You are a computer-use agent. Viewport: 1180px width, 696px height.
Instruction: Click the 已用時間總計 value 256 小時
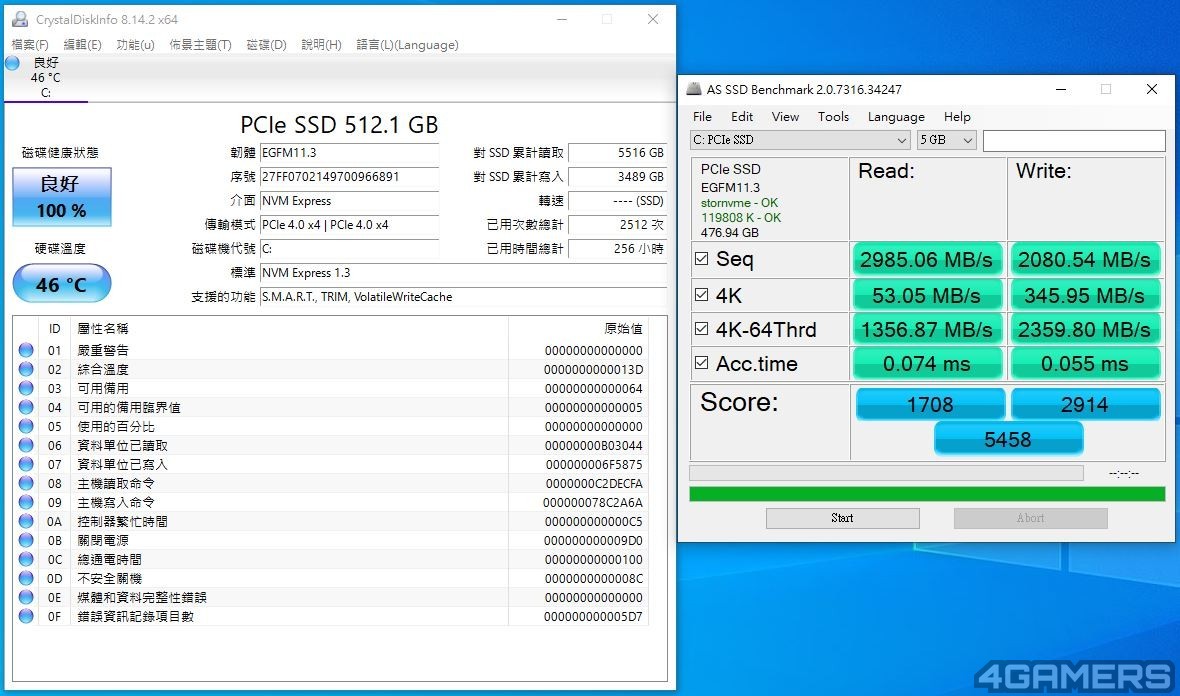(x=618, y=248)
